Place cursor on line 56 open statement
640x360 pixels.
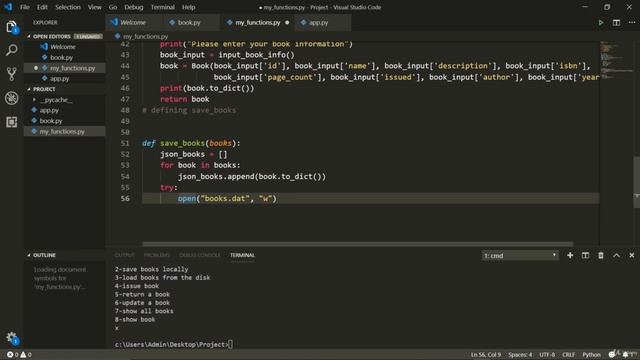click(x=227, y=198)
